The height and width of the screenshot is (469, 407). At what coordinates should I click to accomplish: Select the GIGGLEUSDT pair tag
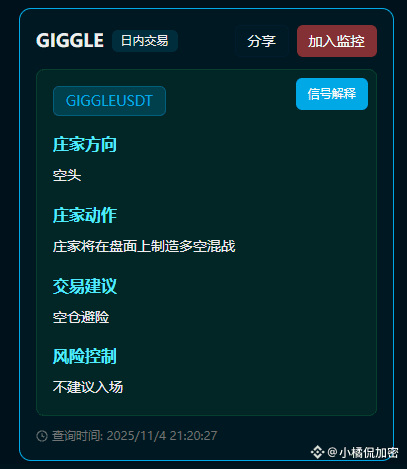click(x=109, y=101)
